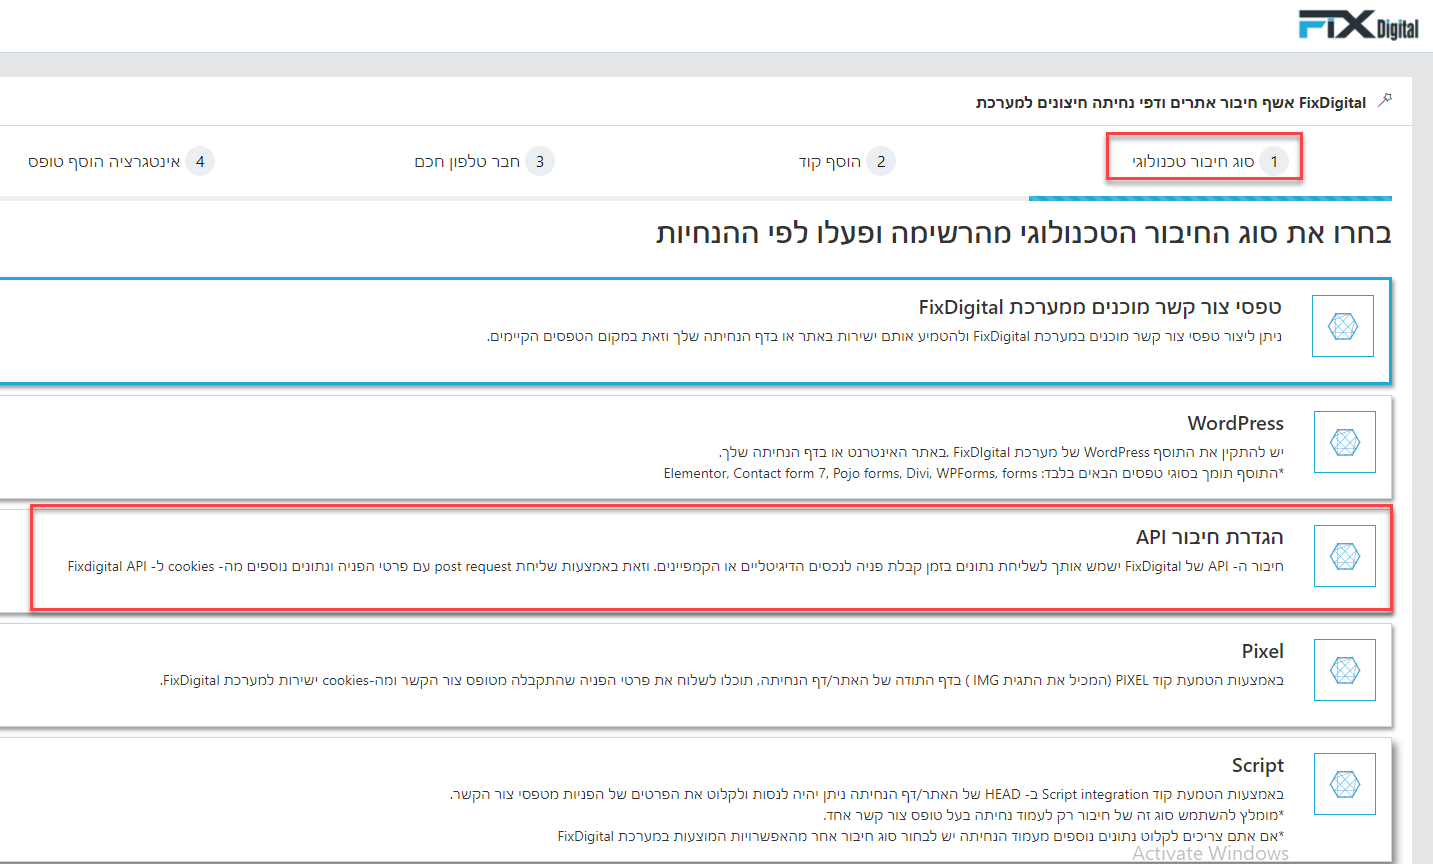1433x864 pixels.
Task: Click the step number 2 circle
Action: coord(881,161)
